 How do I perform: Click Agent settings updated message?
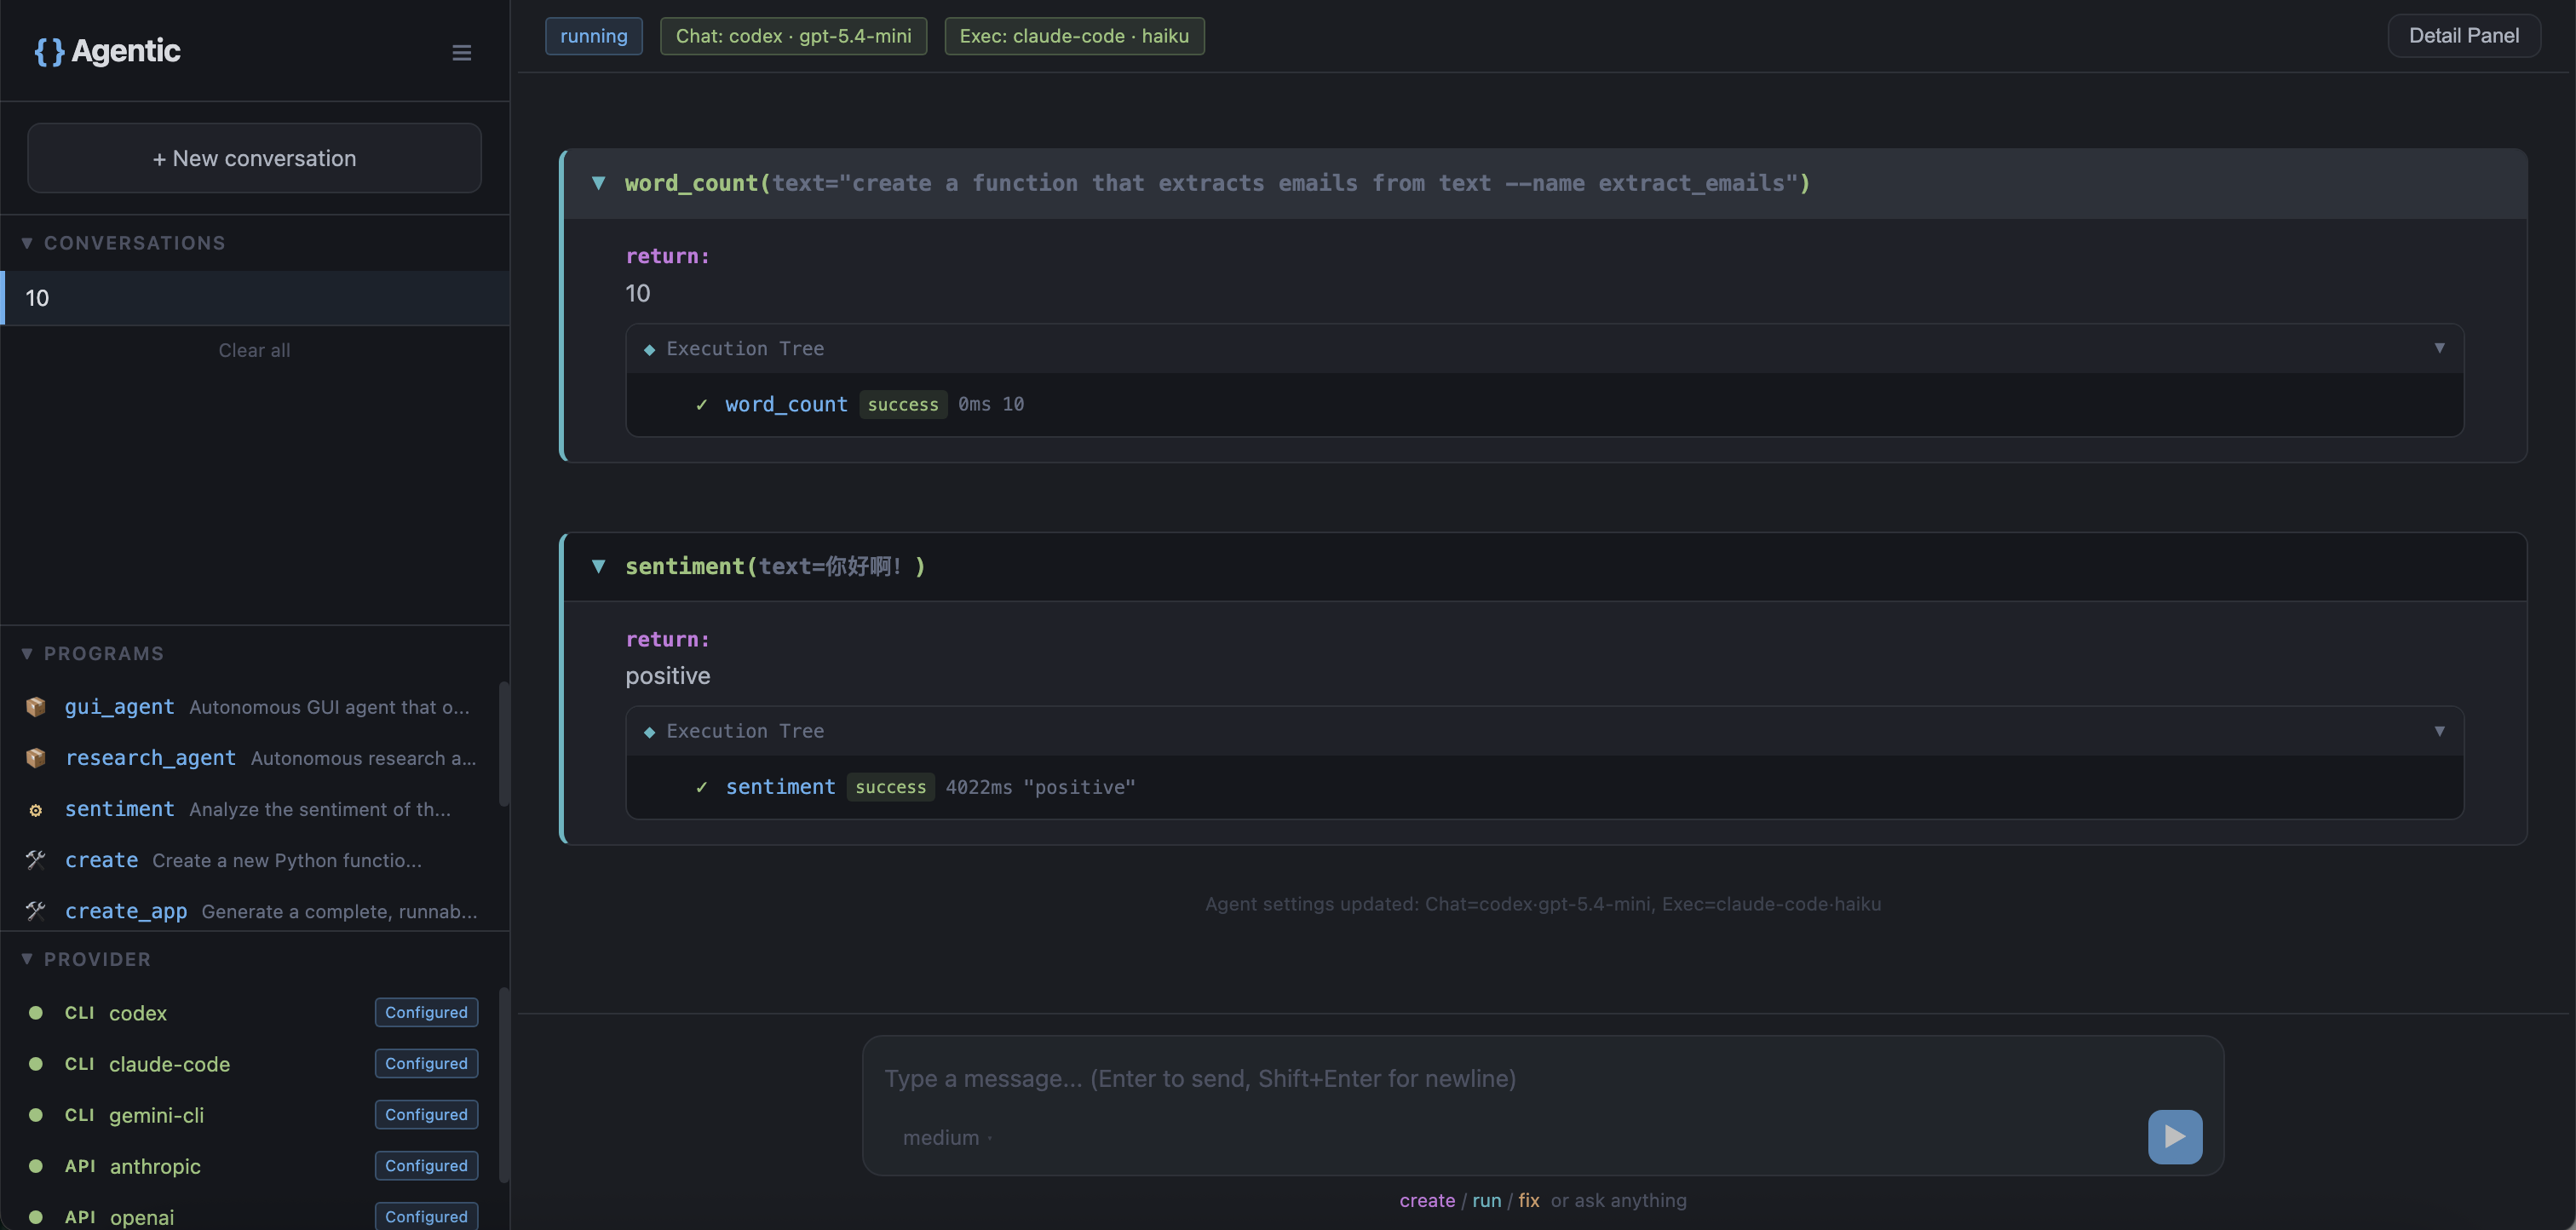(x=1542, y=904)
